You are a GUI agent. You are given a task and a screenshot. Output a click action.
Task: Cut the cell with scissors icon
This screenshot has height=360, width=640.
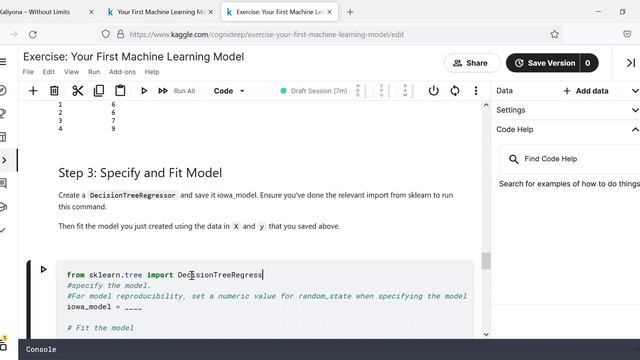(x=77, y=91)
